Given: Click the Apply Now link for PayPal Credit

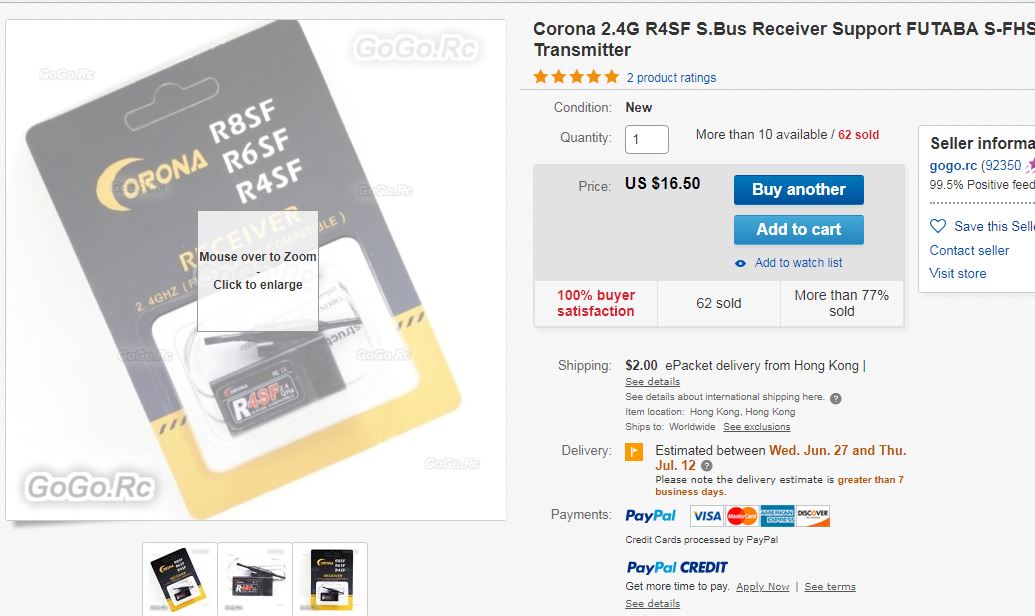Looking at the screenshot, I should click(762, 586).
